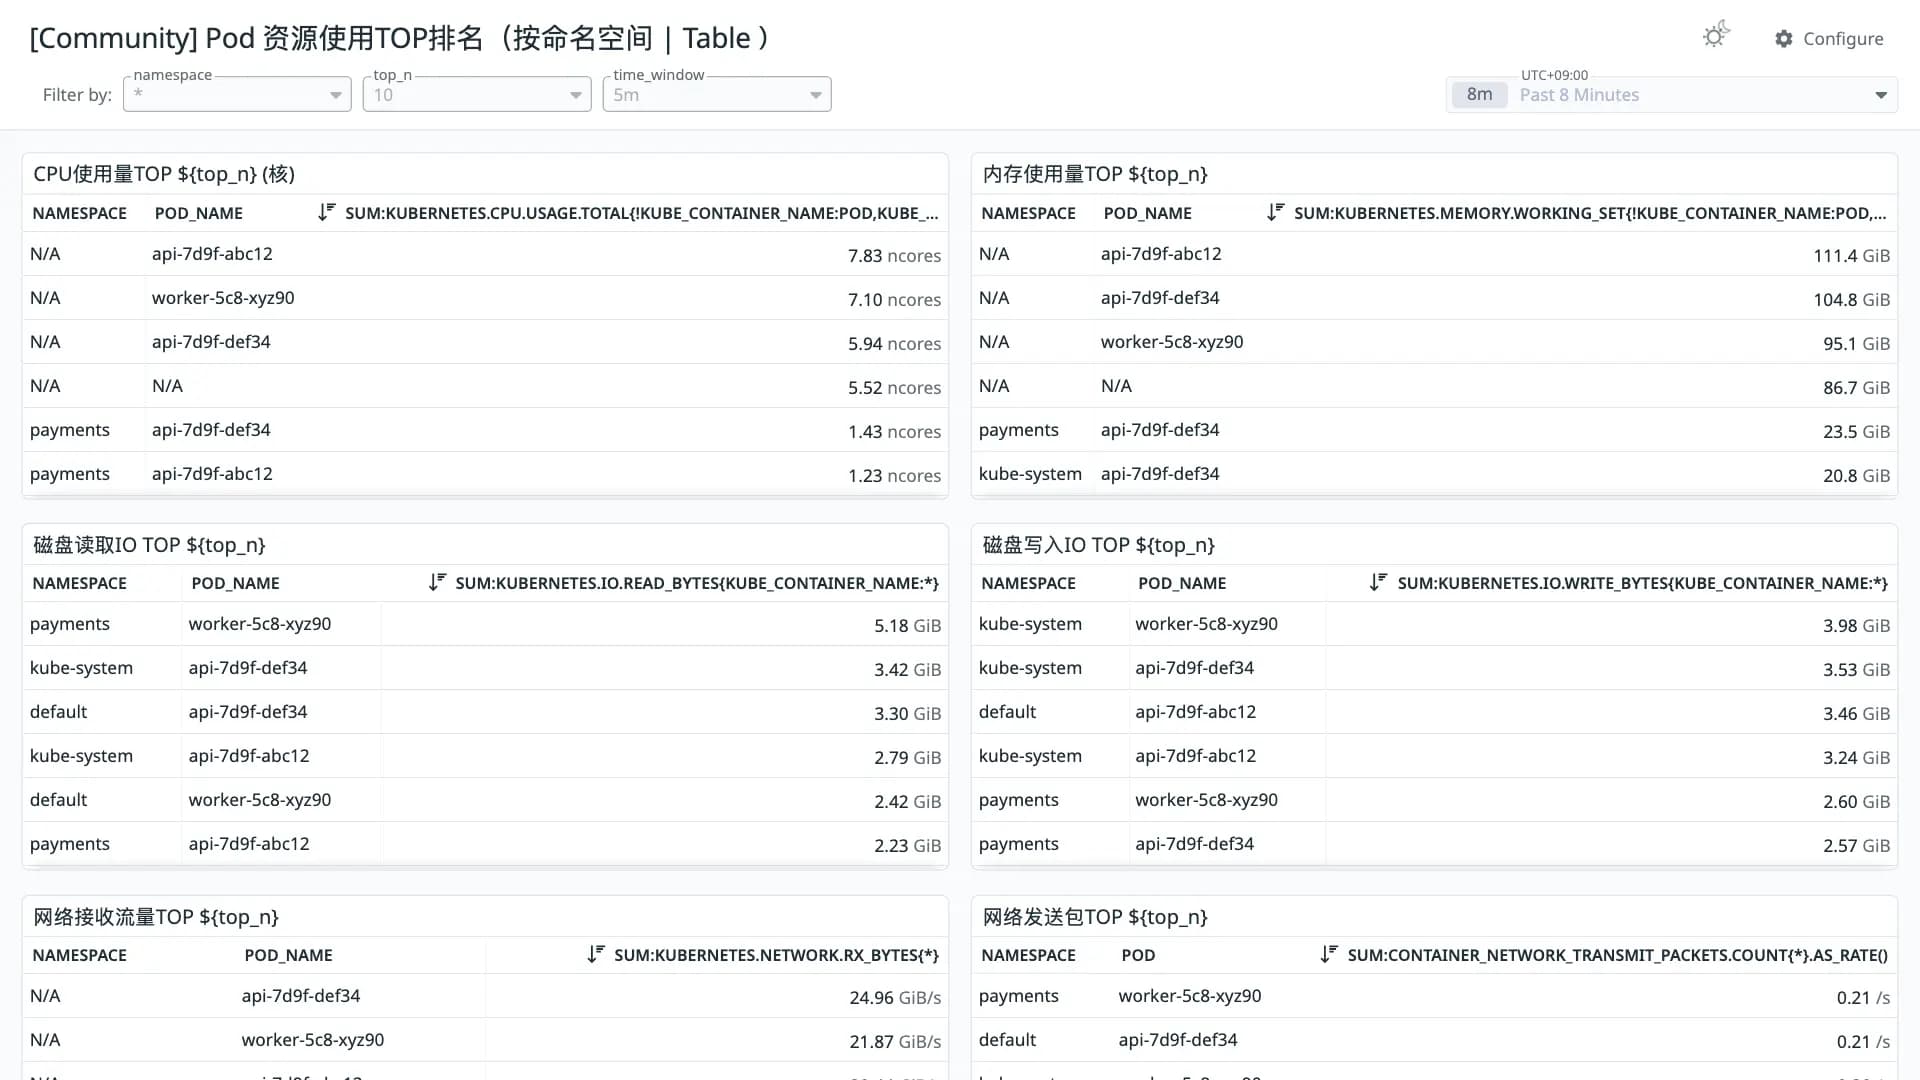Click the 8m time badge
Viewport: 1920px width, 1080px height.
(x=1480, y=95)
